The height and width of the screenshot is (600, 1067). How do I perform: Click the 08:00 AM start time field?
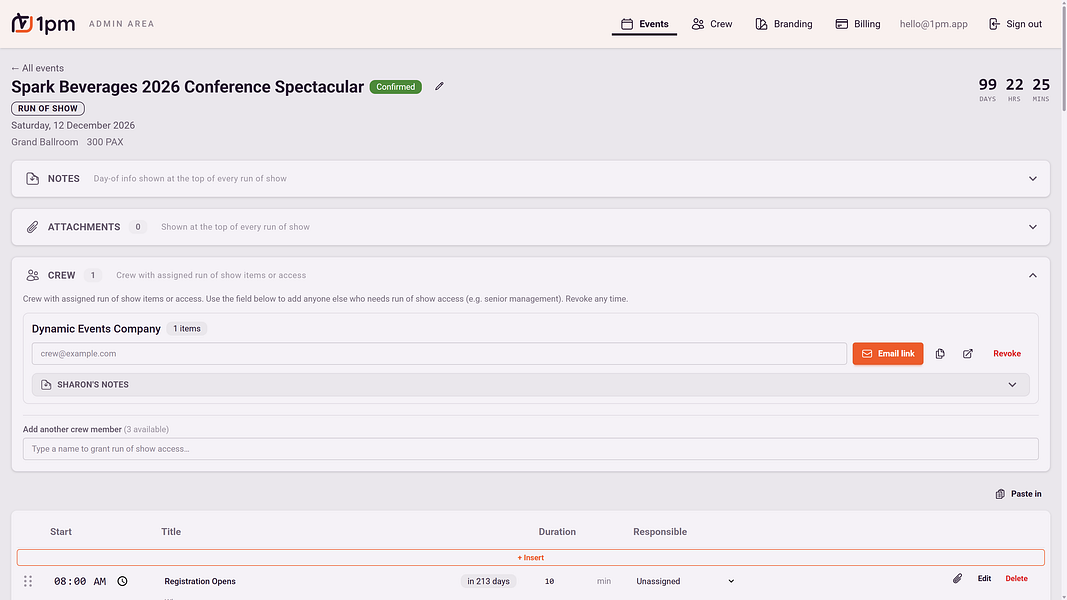[80, 582]
